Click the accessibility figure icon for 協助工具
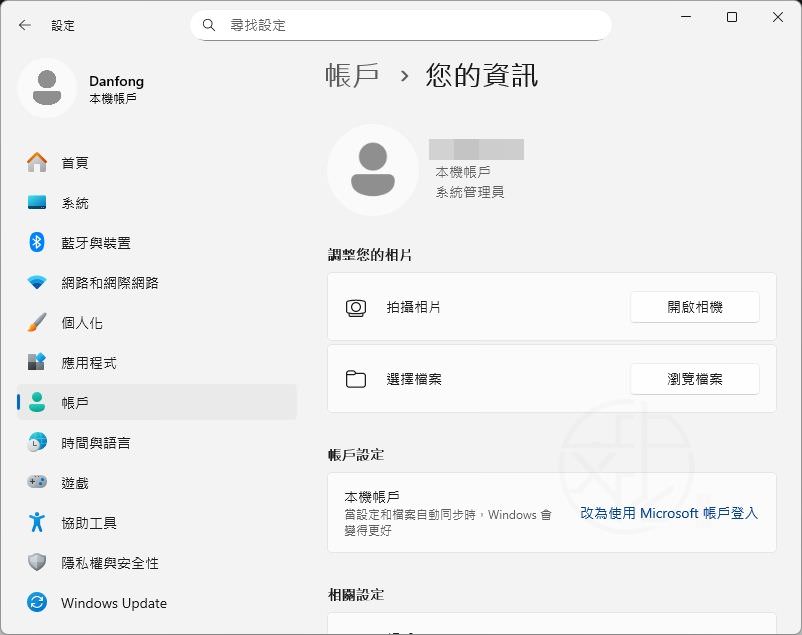The width and height of the screenshot is (802, 635). (37, 522)
